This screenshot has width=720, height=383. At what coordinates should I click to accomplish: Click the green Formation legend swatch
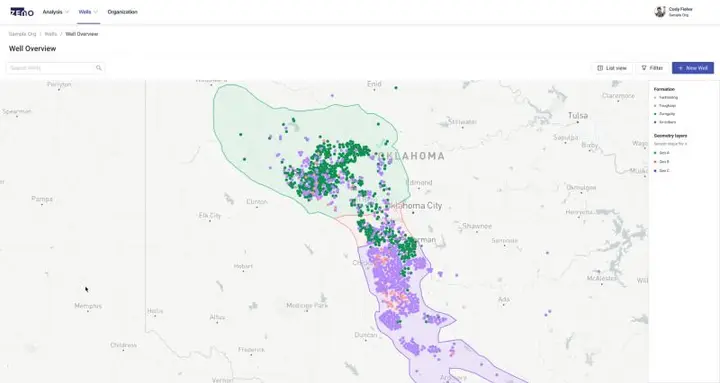pyautogui.click(x=655, y=114)
